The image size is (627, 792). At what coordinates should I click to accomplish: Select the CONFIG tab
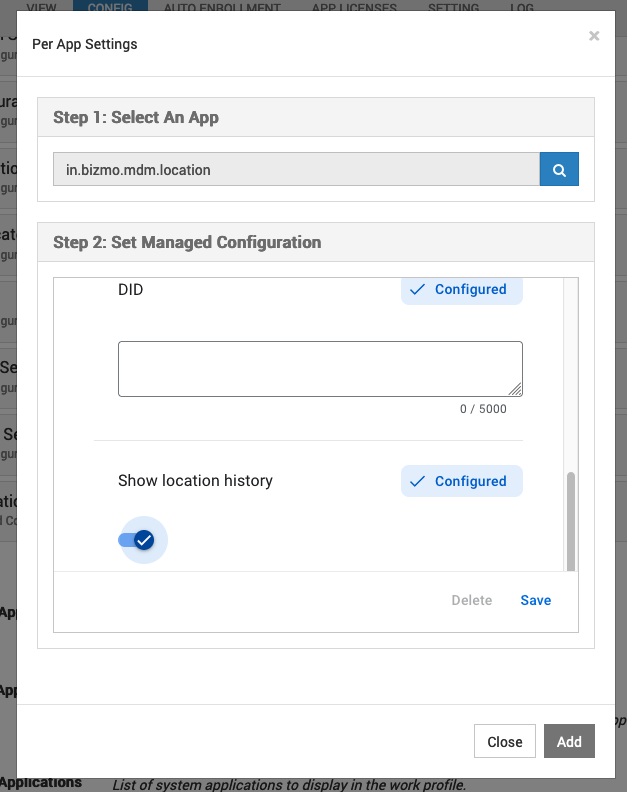110,6
